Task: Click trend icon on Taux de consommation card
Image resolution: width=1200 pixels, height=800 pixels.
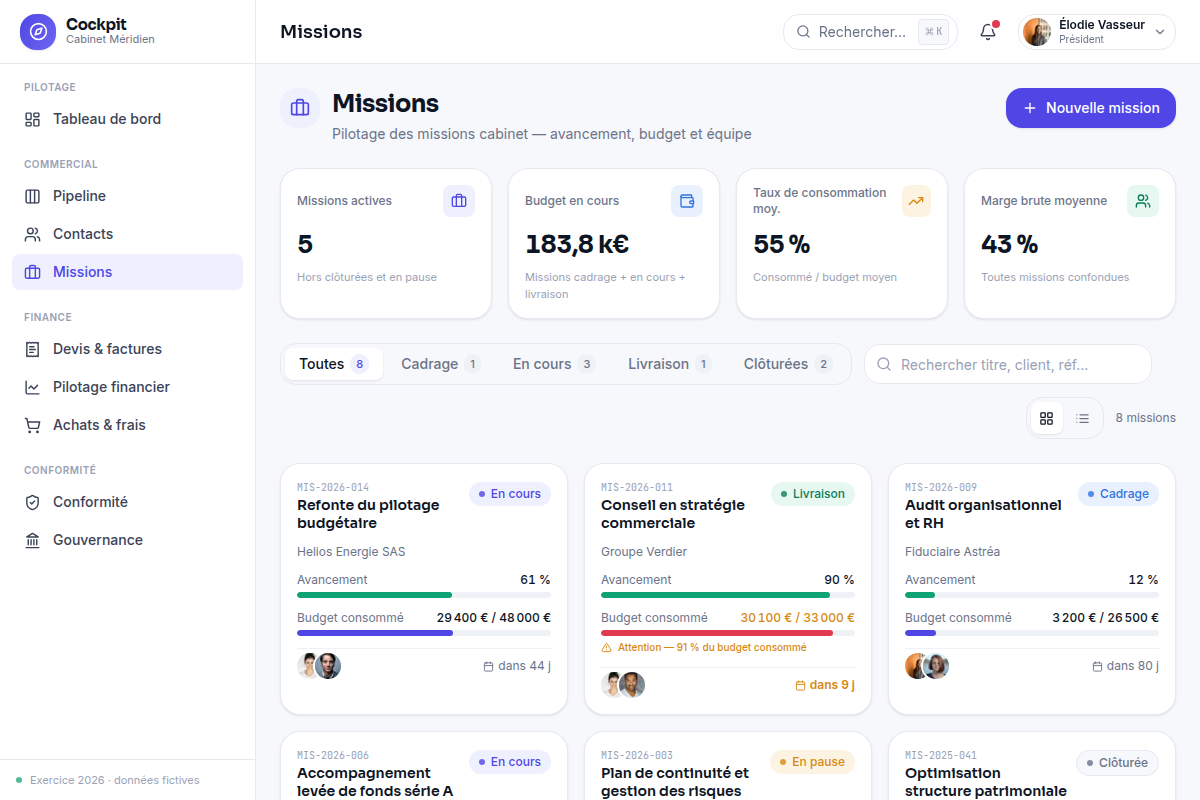Action: coord(915,201)
